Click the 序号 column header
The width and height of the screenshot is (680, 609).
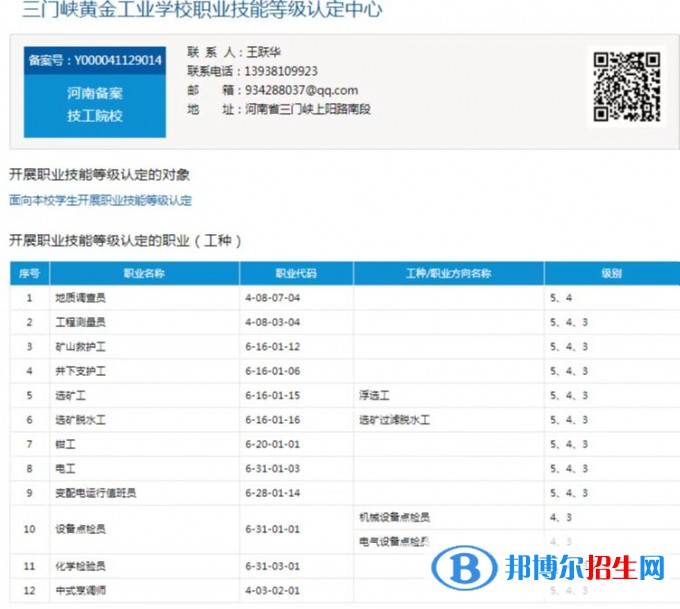[x=29, y=273]
